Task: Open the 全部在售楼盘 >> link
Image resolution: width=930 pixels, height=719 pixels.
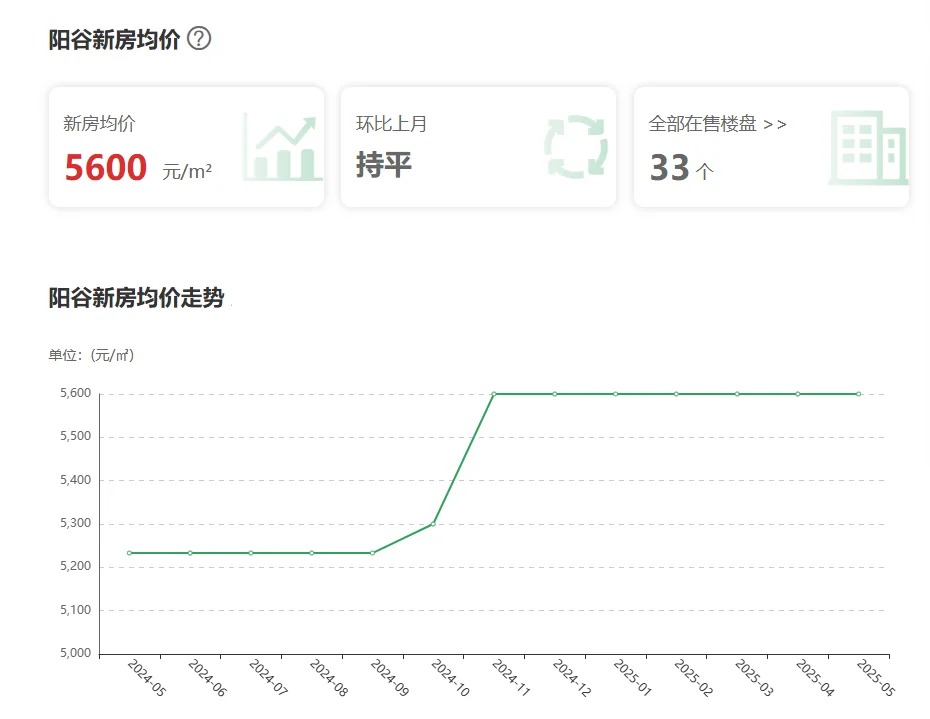Action: coord(717,124)
